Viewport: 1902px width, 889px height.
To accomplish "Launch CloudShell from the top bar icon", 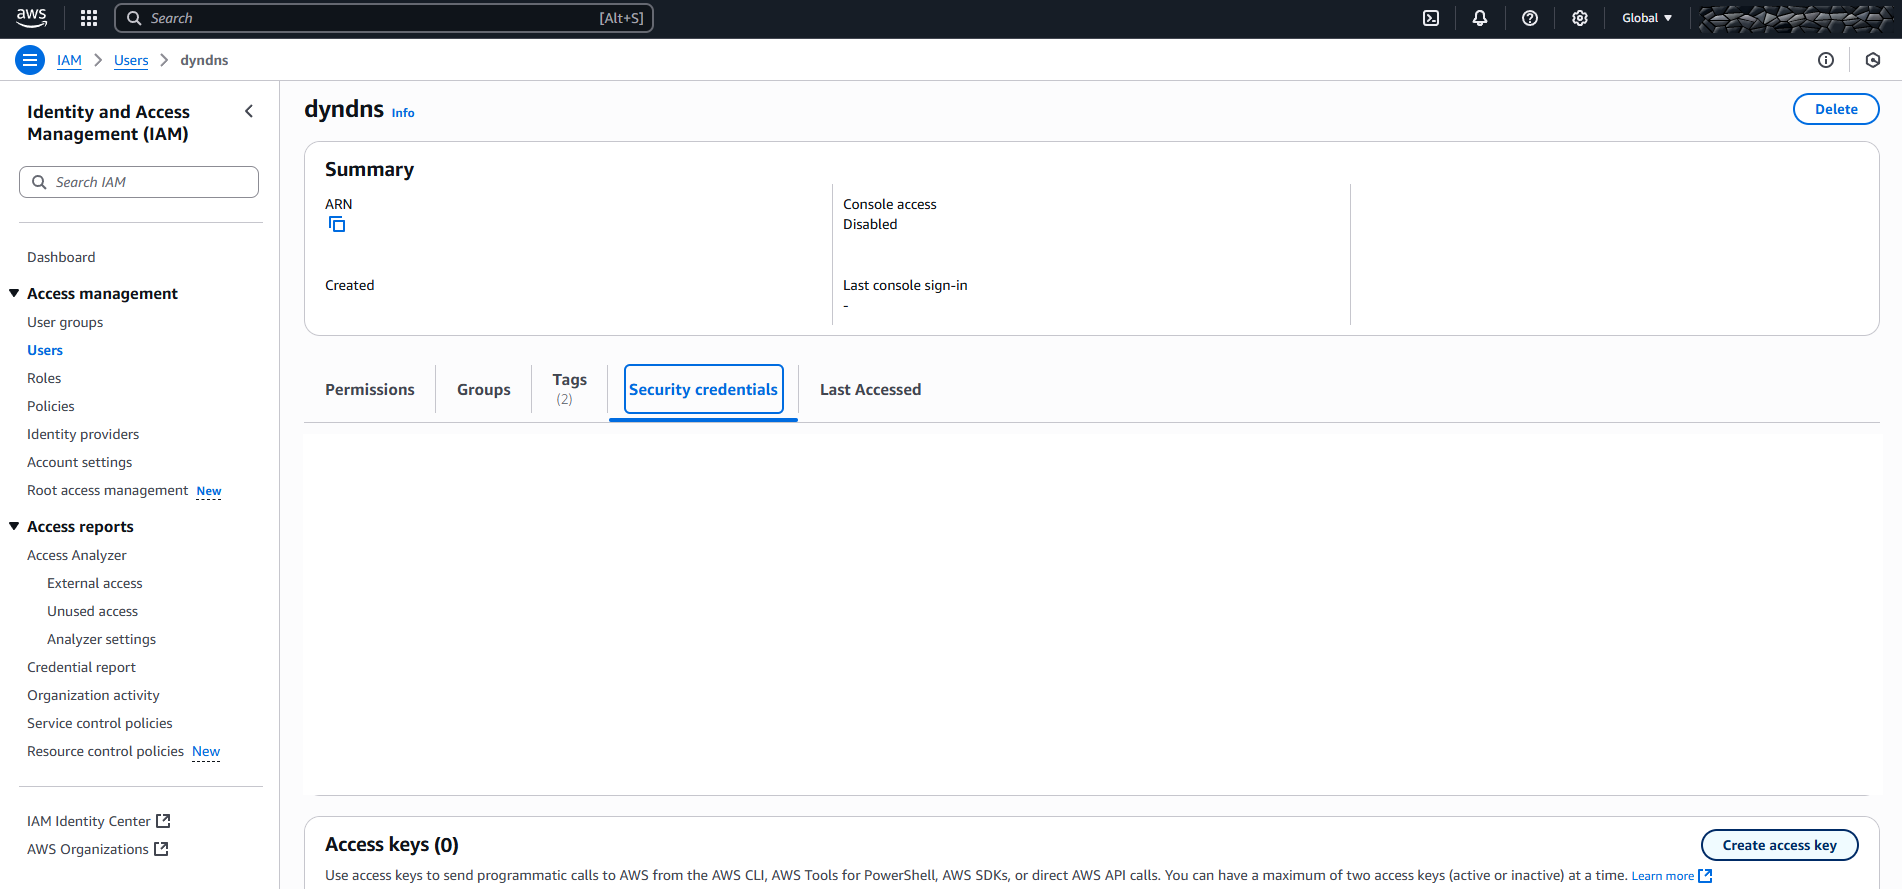I will [1431, 18].
